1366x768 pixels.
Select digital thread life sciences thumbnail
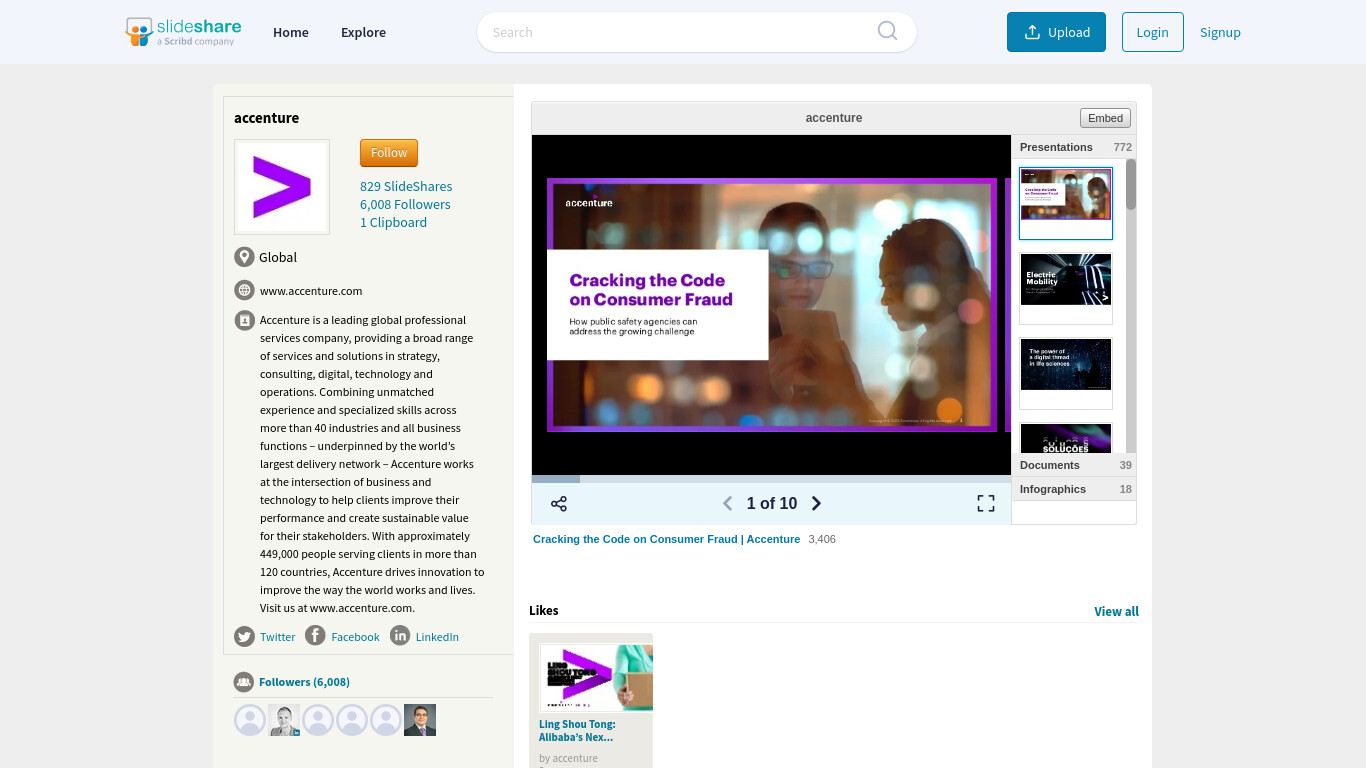click(1066, 373)
